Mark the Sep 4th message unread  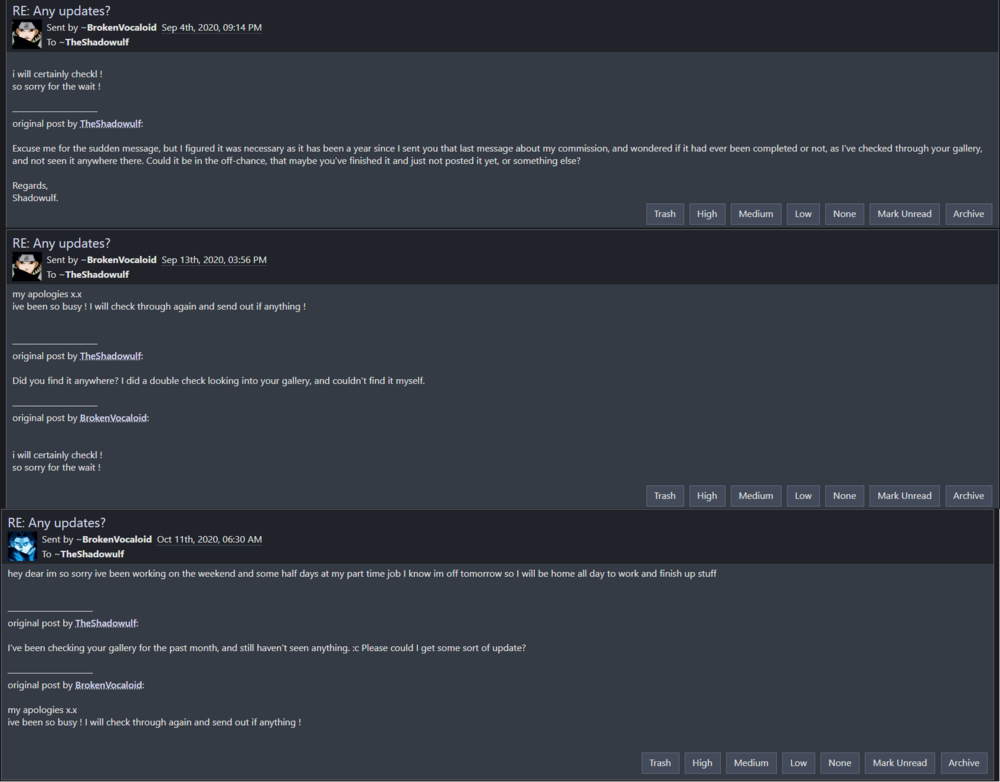pyautogui.click(x=904, y=214)
